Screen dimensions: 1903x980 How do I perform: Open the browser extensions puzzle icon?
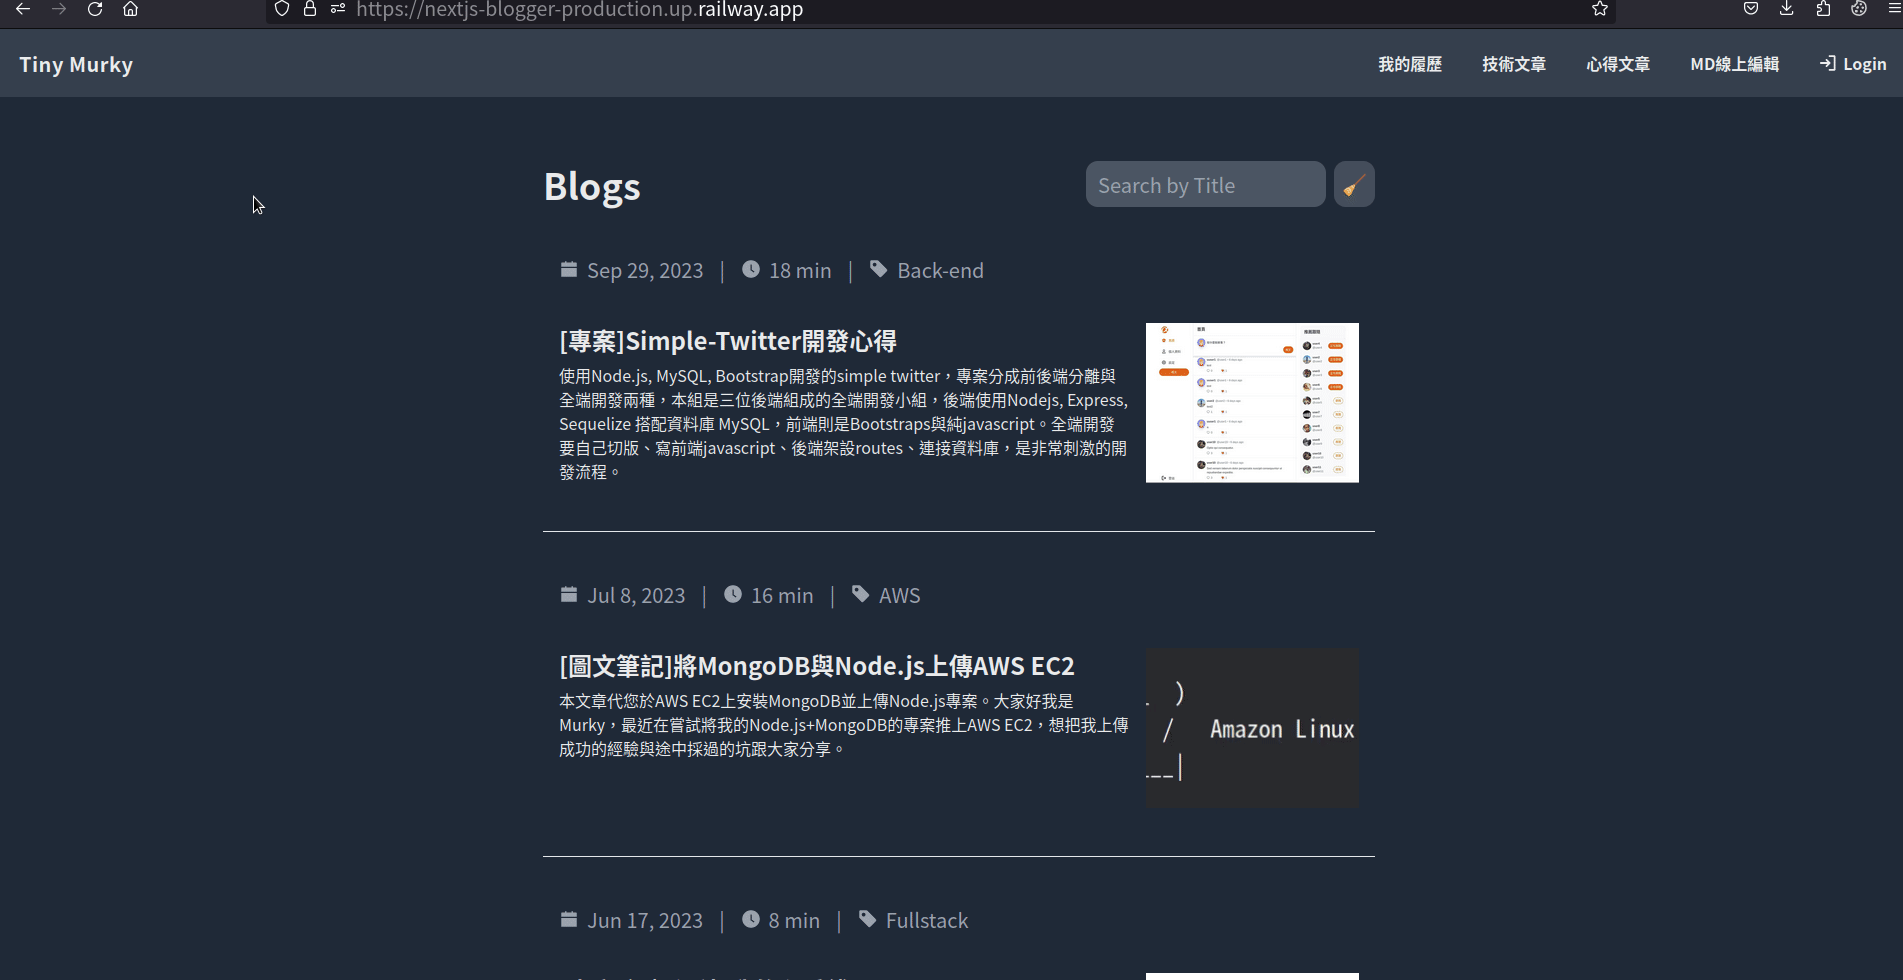click(x=1823, y=9)
